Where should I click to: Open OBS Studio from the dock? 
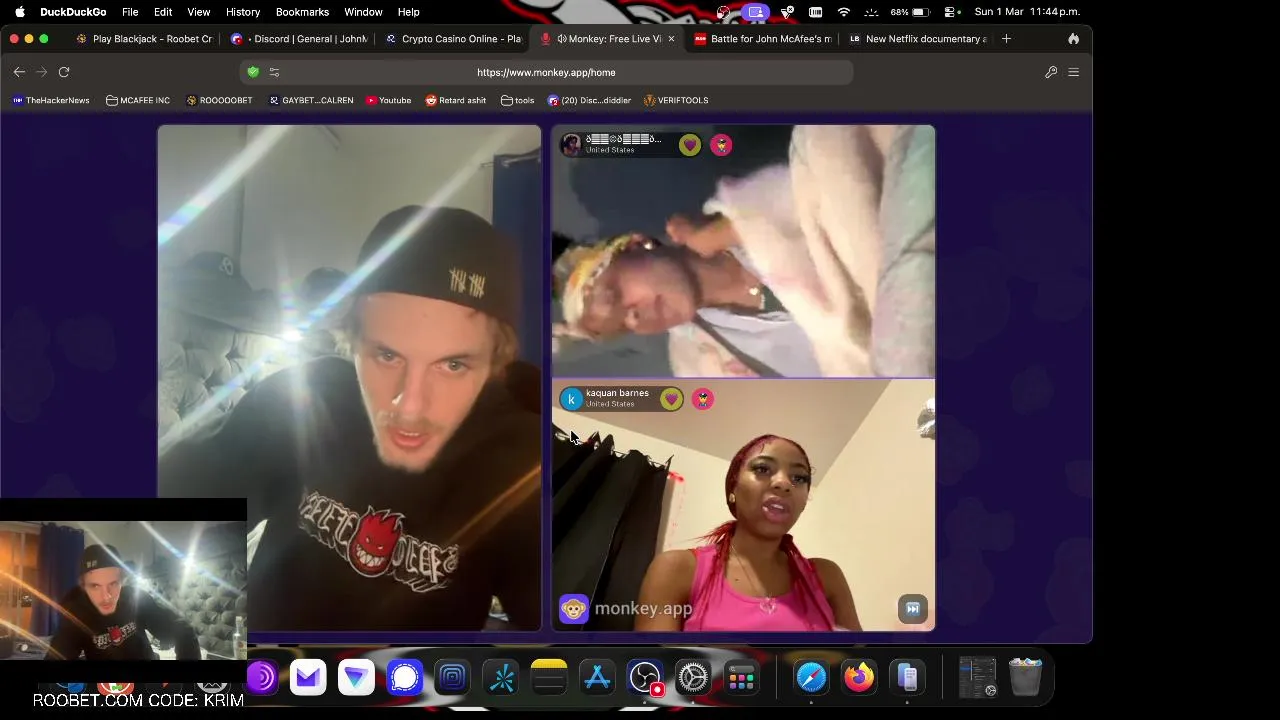(x=645, y=678)
